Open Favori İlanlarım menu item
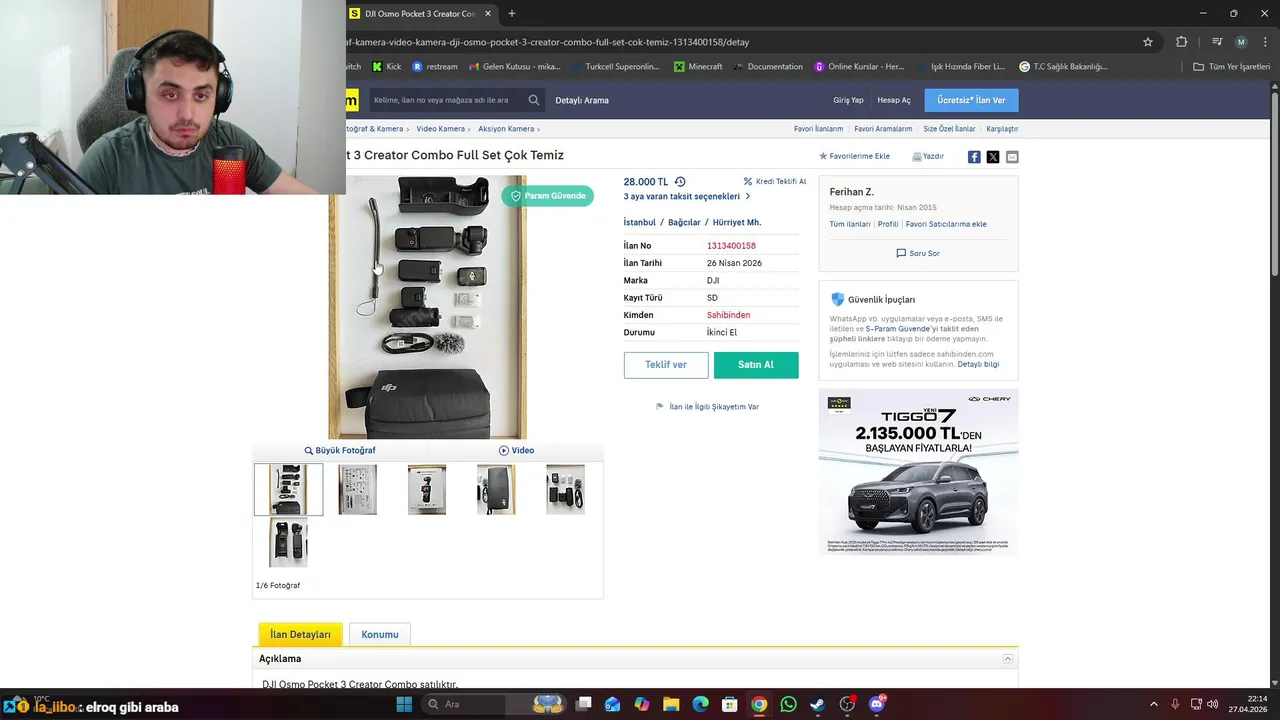The height and width of the screenshot is (720, 1280). (x=818, y=129)
